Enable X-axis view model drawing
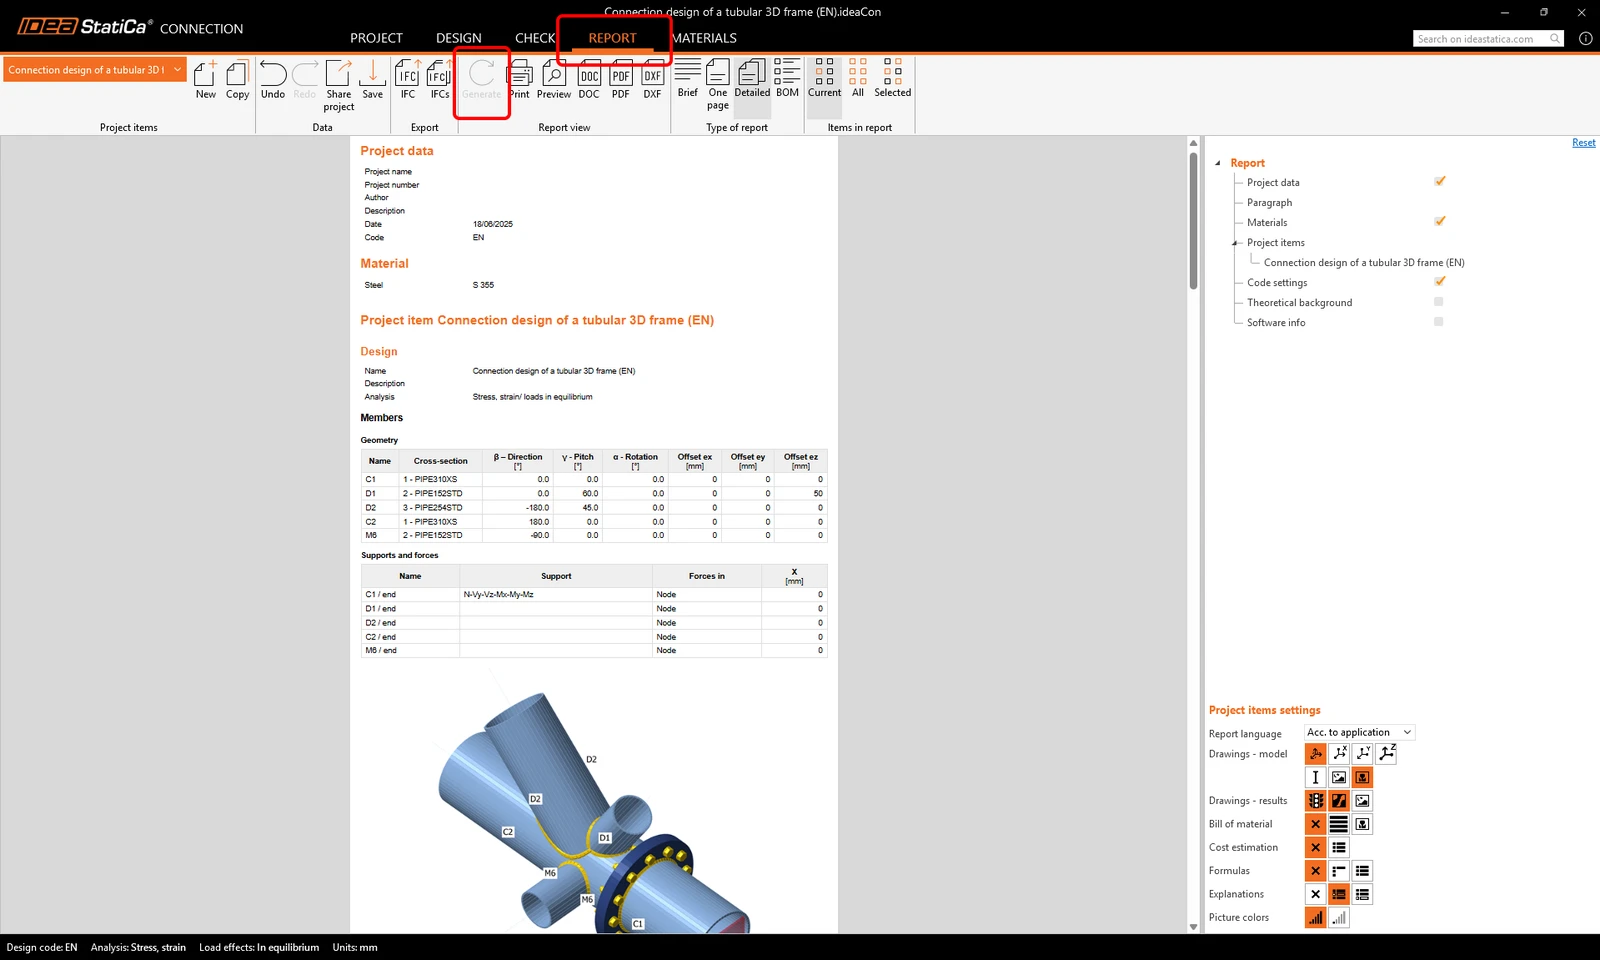Viewport: 1600px width, 960px height. (x=1339, y=754)
